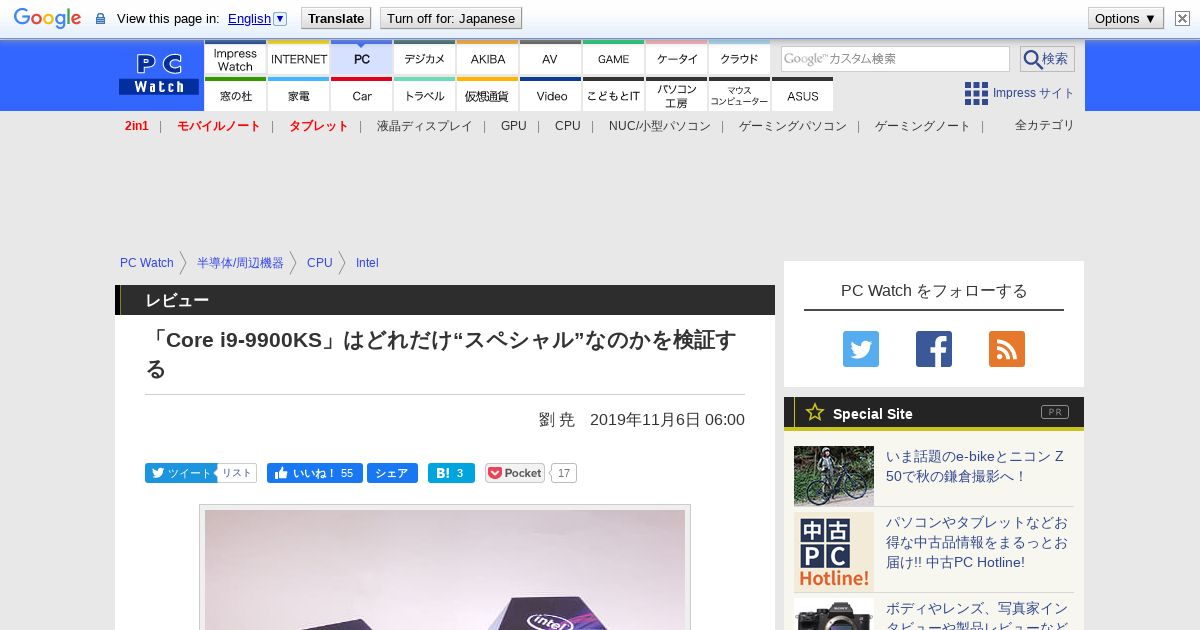1200x630 pixels.
Task: Click the Core i9-9900KS article image
Action: (x=445, y=568)
